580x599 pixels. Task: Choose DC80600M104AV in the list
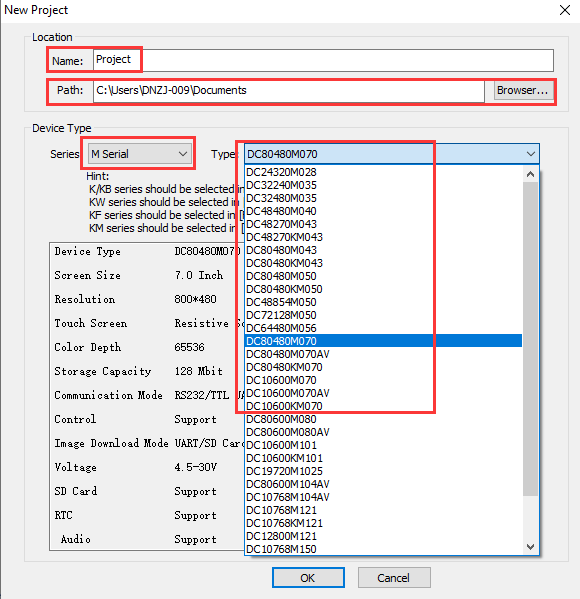[x=383, y=484]
